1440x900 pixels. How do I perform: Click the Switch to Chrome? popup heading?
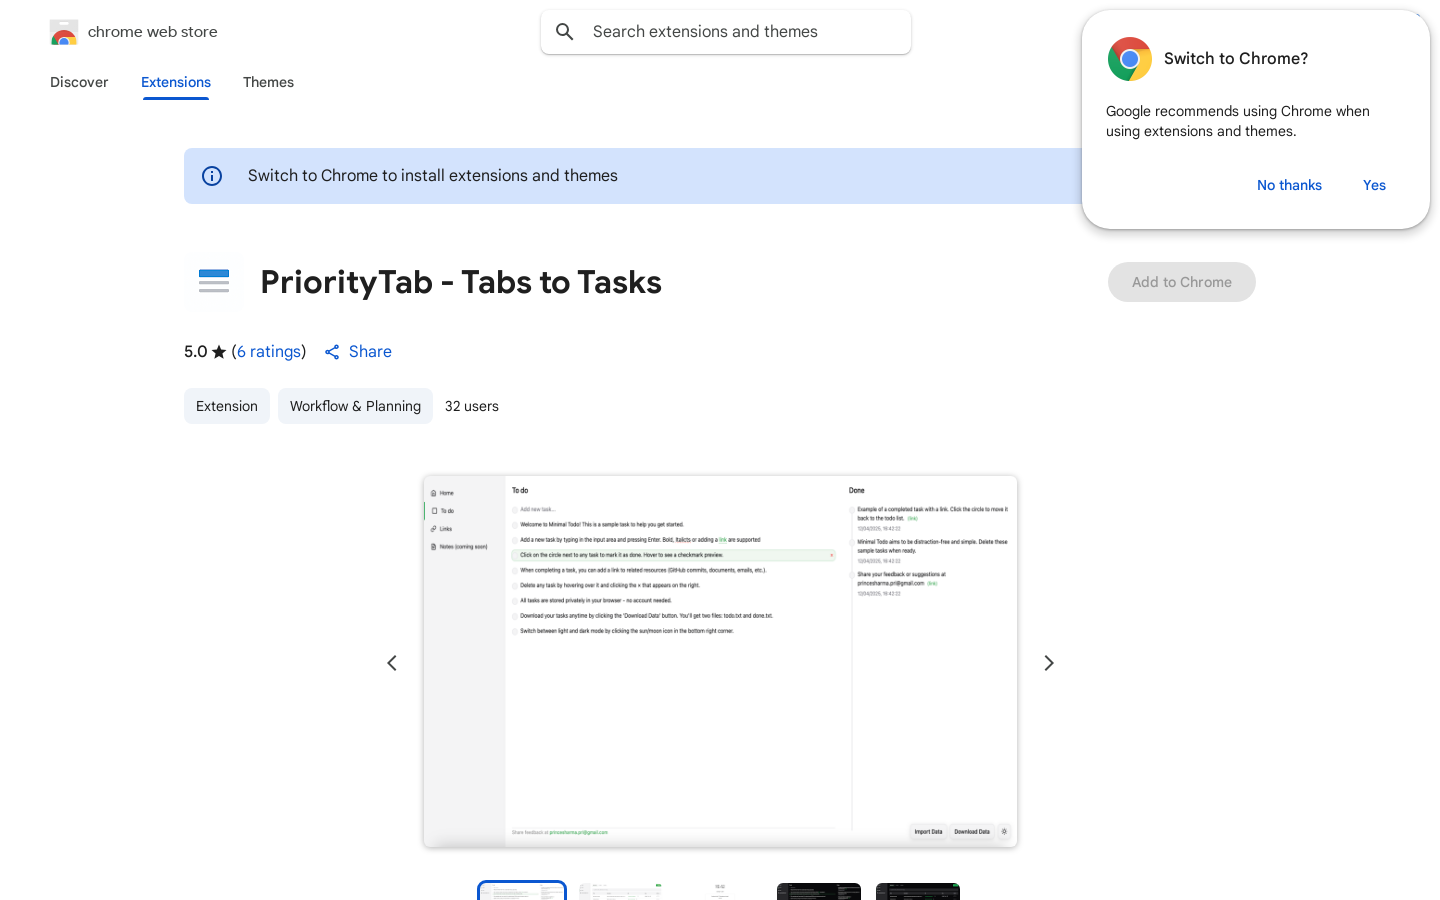(x=1236, y=58)
